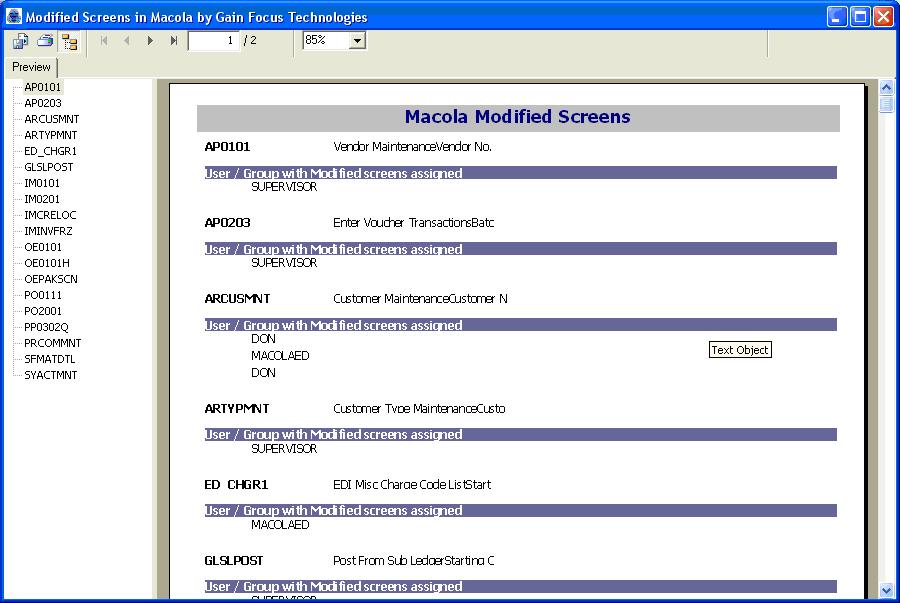Select IM0101 in the group tree
Image resolution: width=900 pixels, height=603 pixels.
point(42,183)
